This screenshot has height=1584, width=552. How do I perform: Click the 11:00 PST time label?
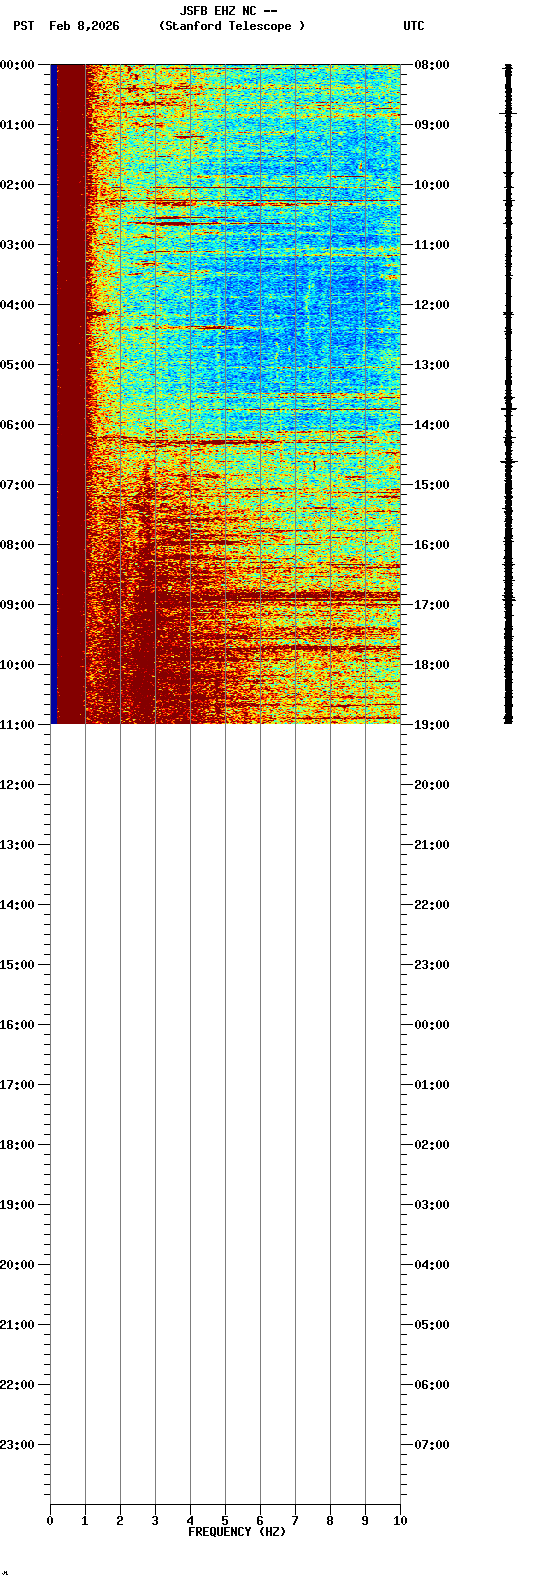pyautogui.click(x=17, y=725)
